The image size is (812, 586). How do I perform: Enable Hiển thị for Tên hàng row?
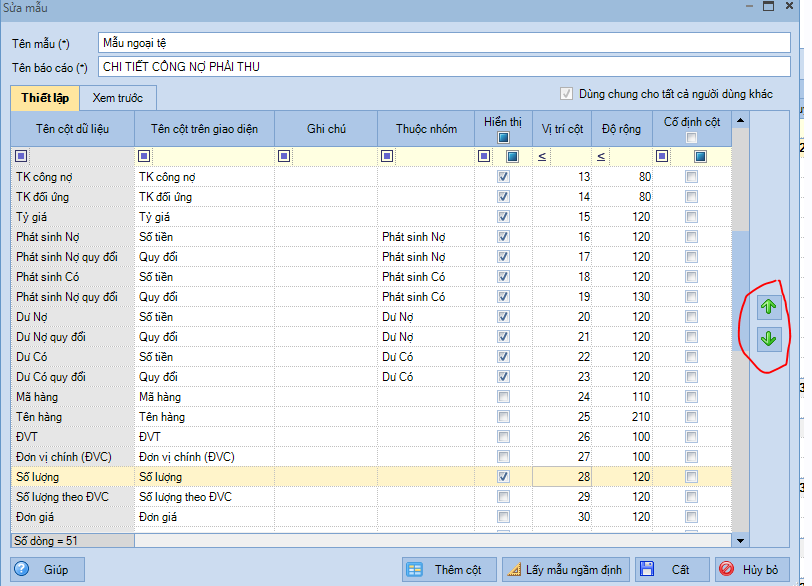click(503, 417)
